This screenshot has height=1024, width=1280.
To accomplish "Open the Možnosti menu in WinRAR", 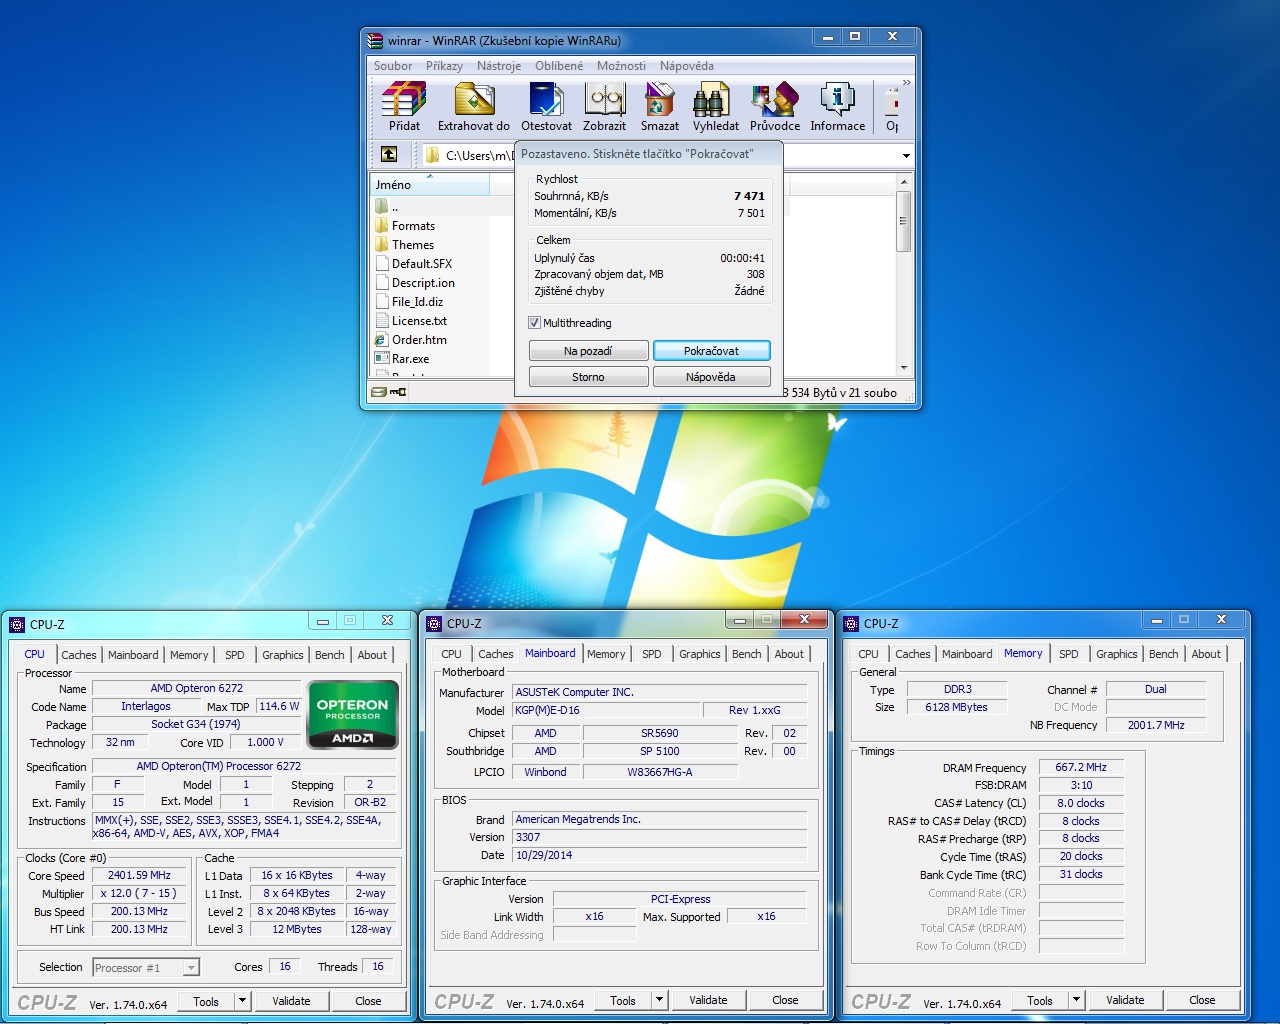I will [x=621, y=66].
